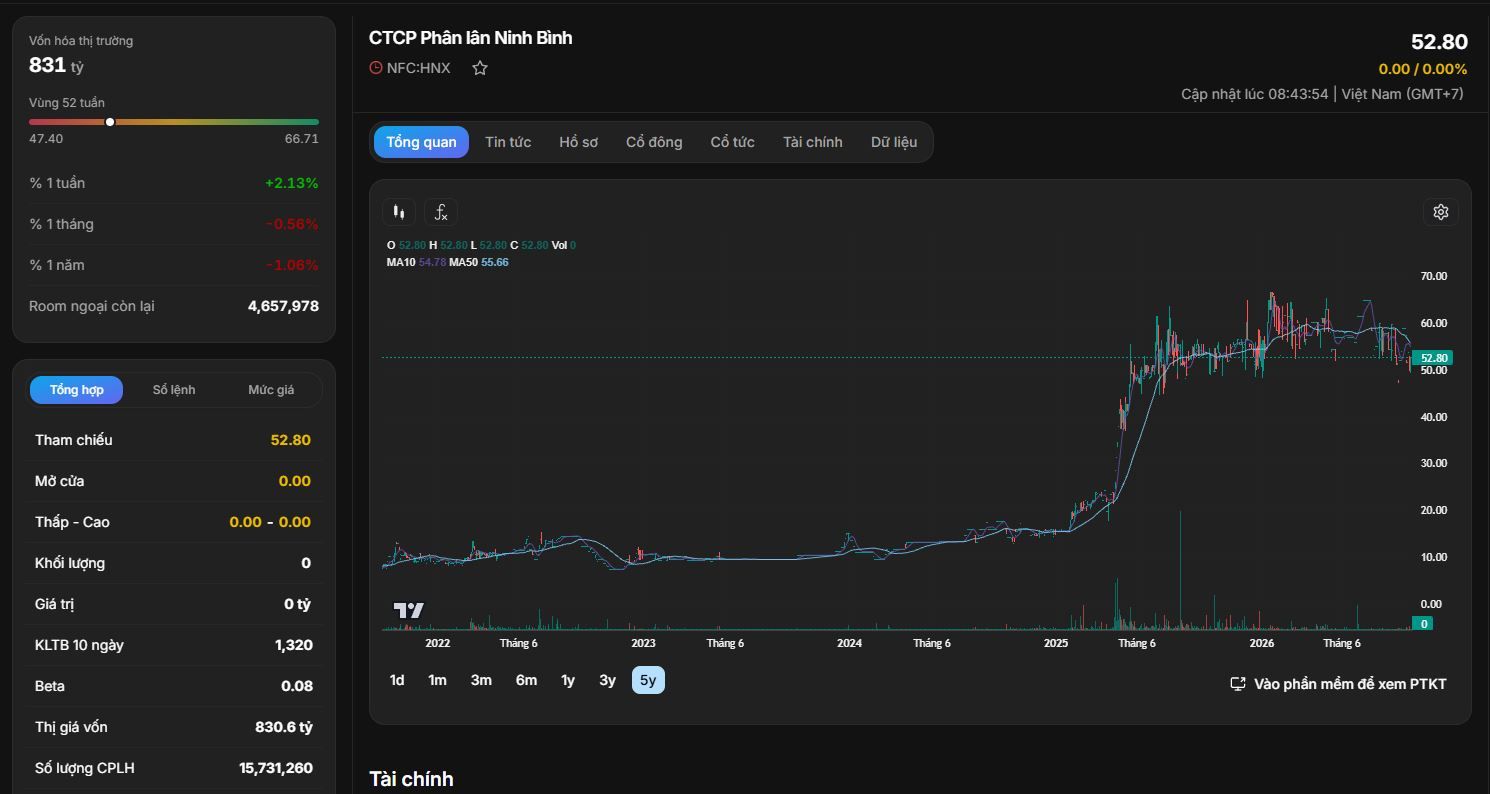1490x794 pixels.
Task: Select the Tổng hợp panel tab
Action: [76, 390]
